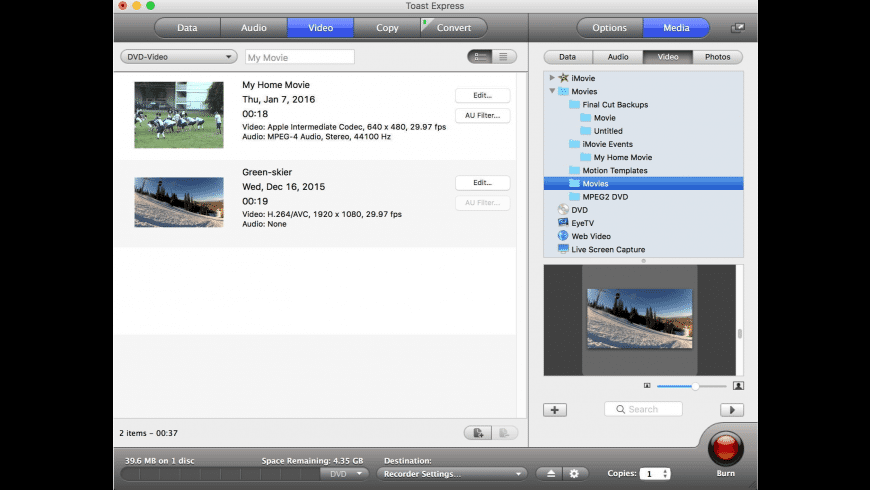This screenshot has height=490, width=870.
Task: Expand the iMovie tree item
Action: tap(552, 78)
